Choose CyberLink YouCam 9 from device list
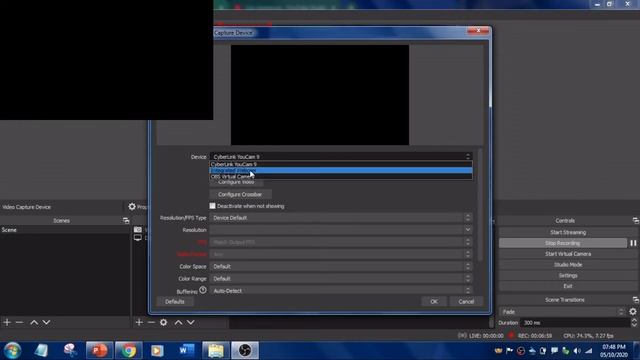Screen dimensions: 640x360 (341, 164)
